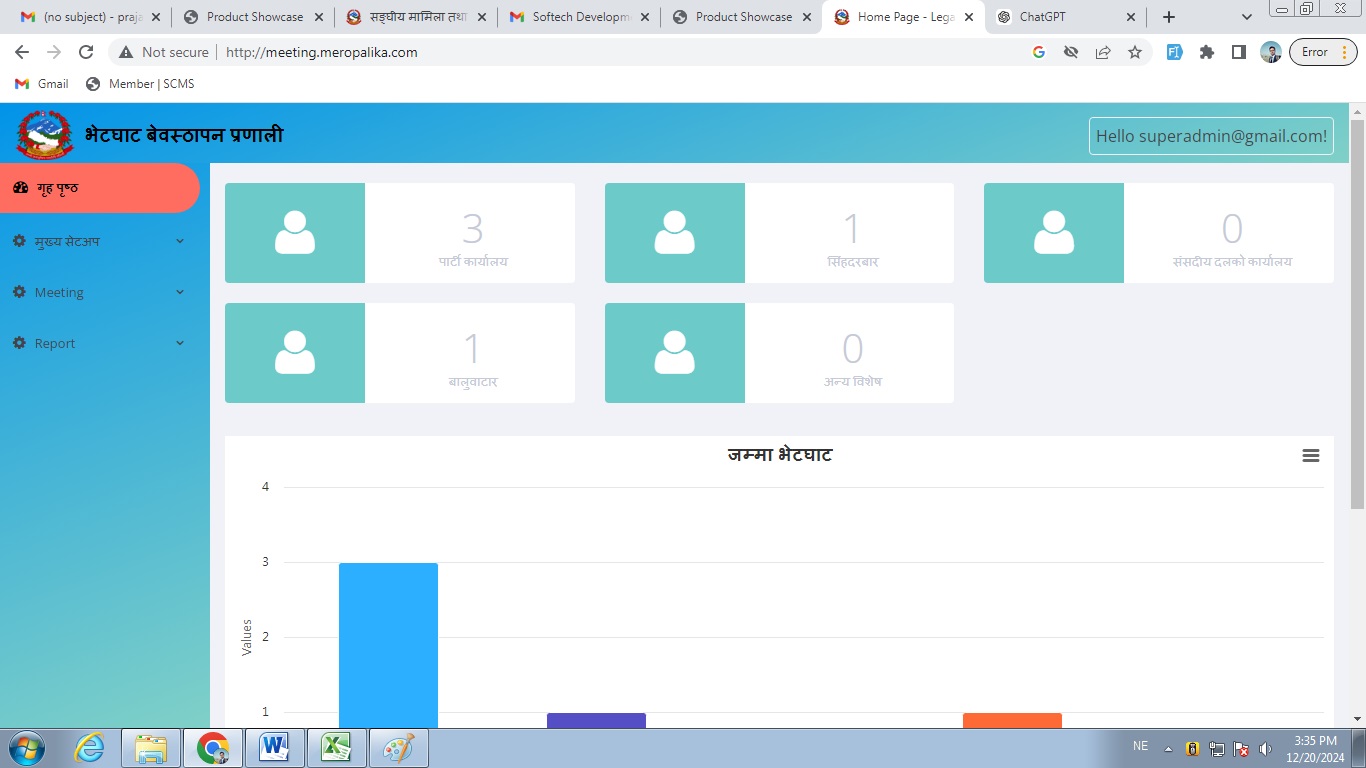Click the user icon on सिंहदरबार card
1366x768 pixels.
[x=674, y=233]
